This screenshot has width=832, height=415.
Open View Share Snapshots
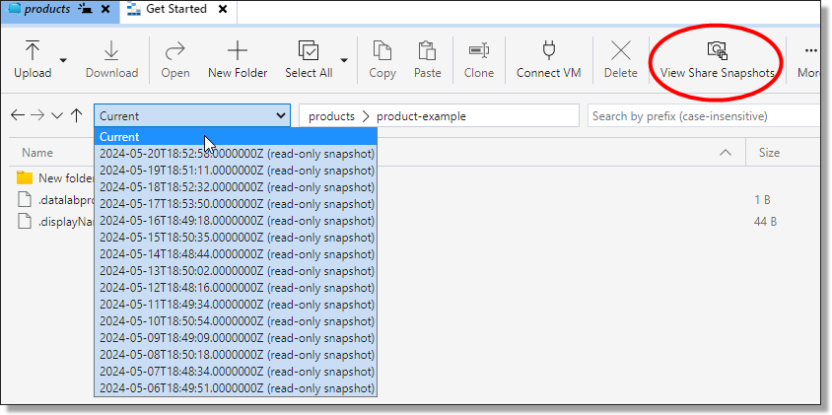[x=717, y=59]
